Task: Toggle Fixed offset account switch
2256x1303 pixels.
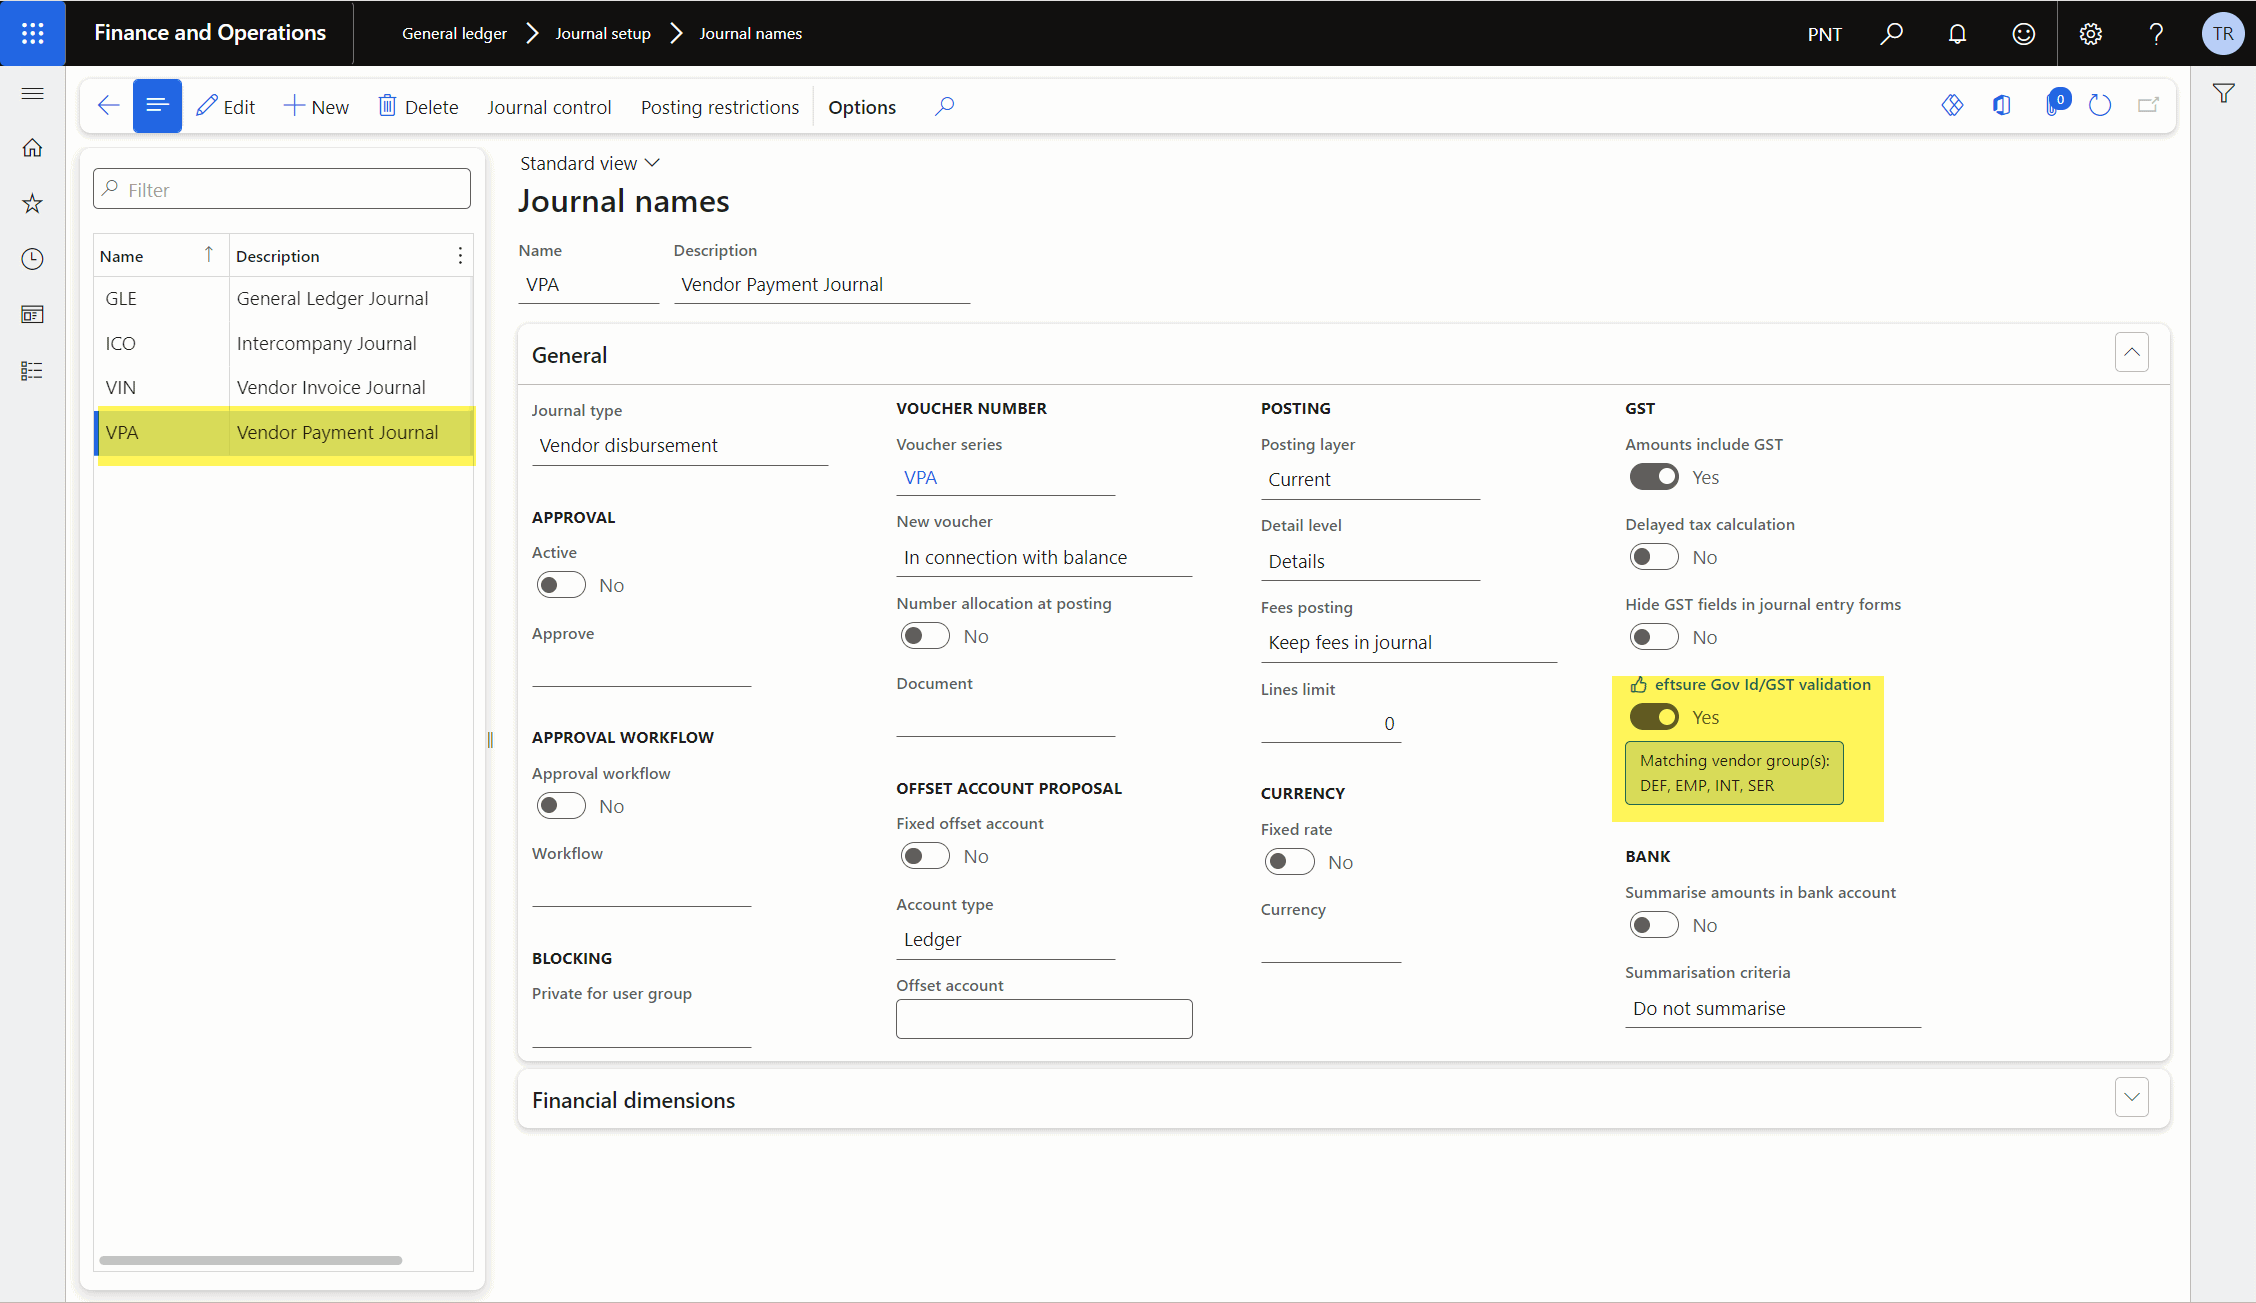Action: click(925, 856)
